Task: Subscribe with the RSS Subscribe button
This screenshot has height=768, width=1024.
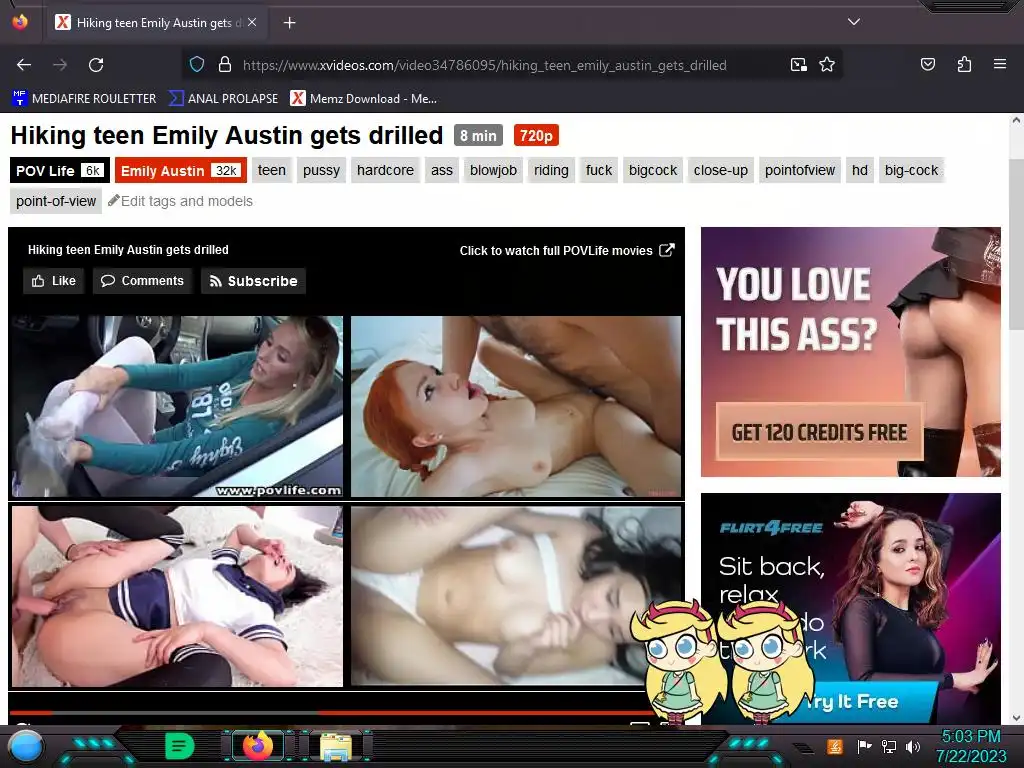Action: point(253,281)
